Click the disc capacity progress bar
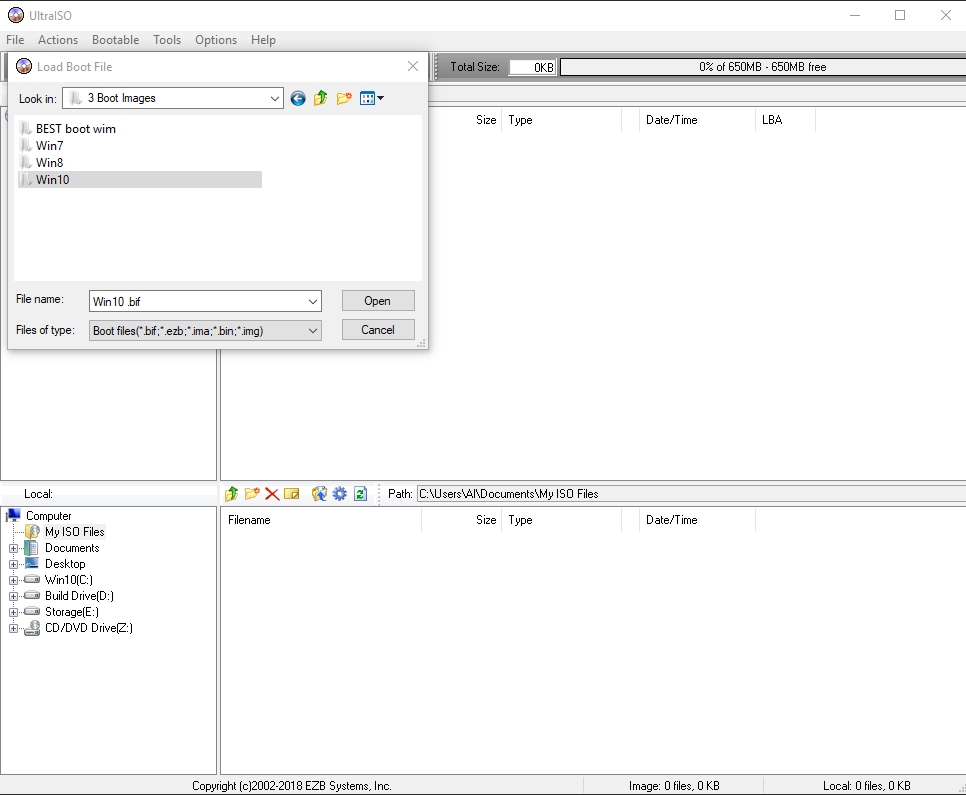Image resolution: width=966 pixels, height=795 pixels. [763, 67]
